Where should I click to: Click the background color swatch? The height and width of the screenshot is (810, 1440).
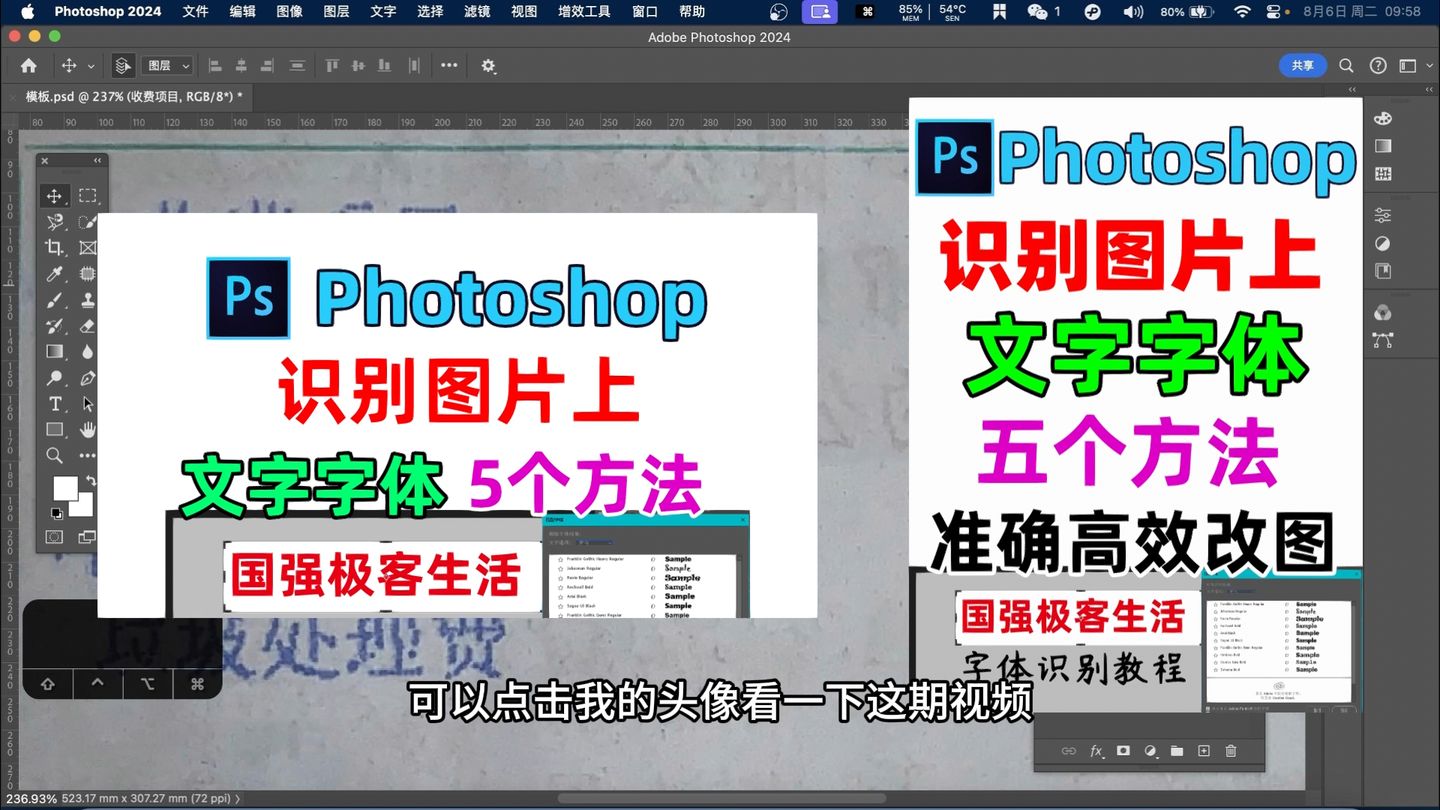[85, 507]
